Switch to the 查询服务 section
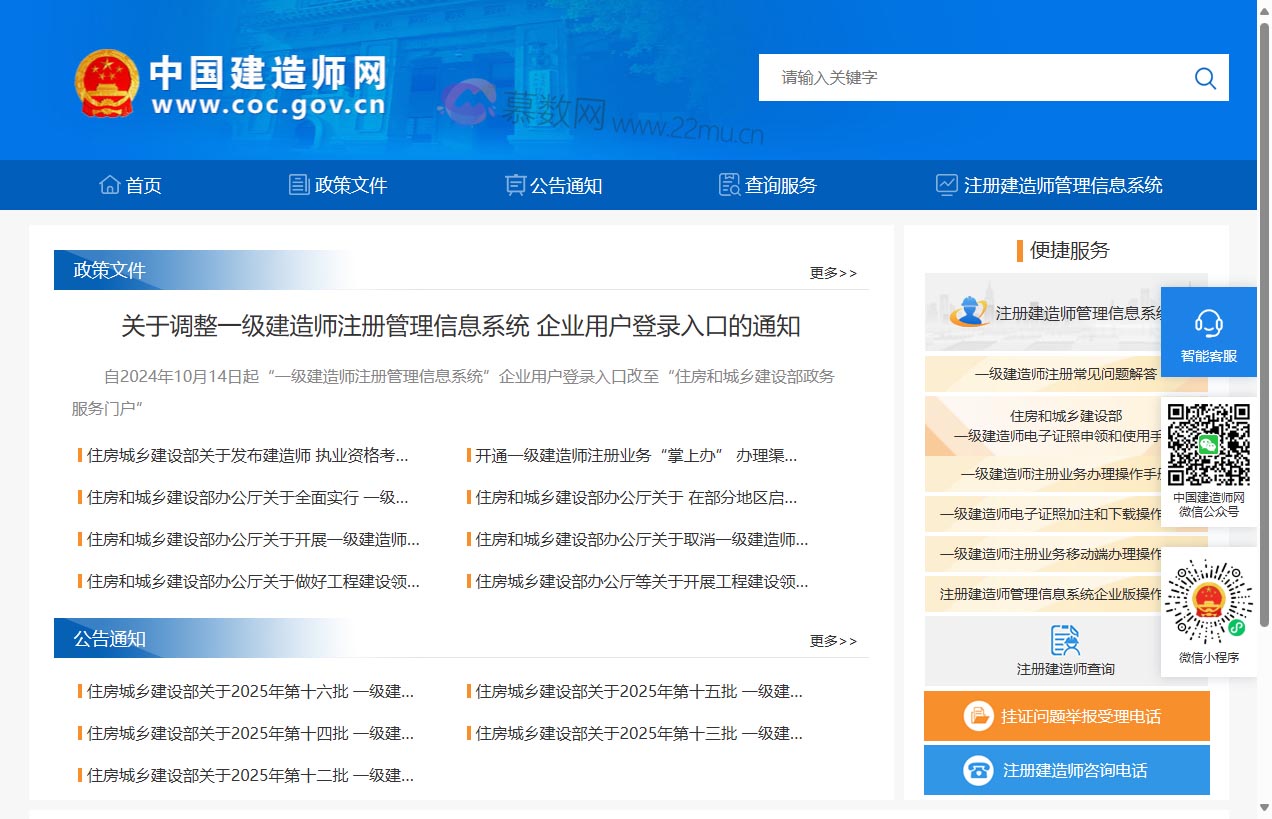Screen dimensions: 1272x819 click(x=780, y=185)
